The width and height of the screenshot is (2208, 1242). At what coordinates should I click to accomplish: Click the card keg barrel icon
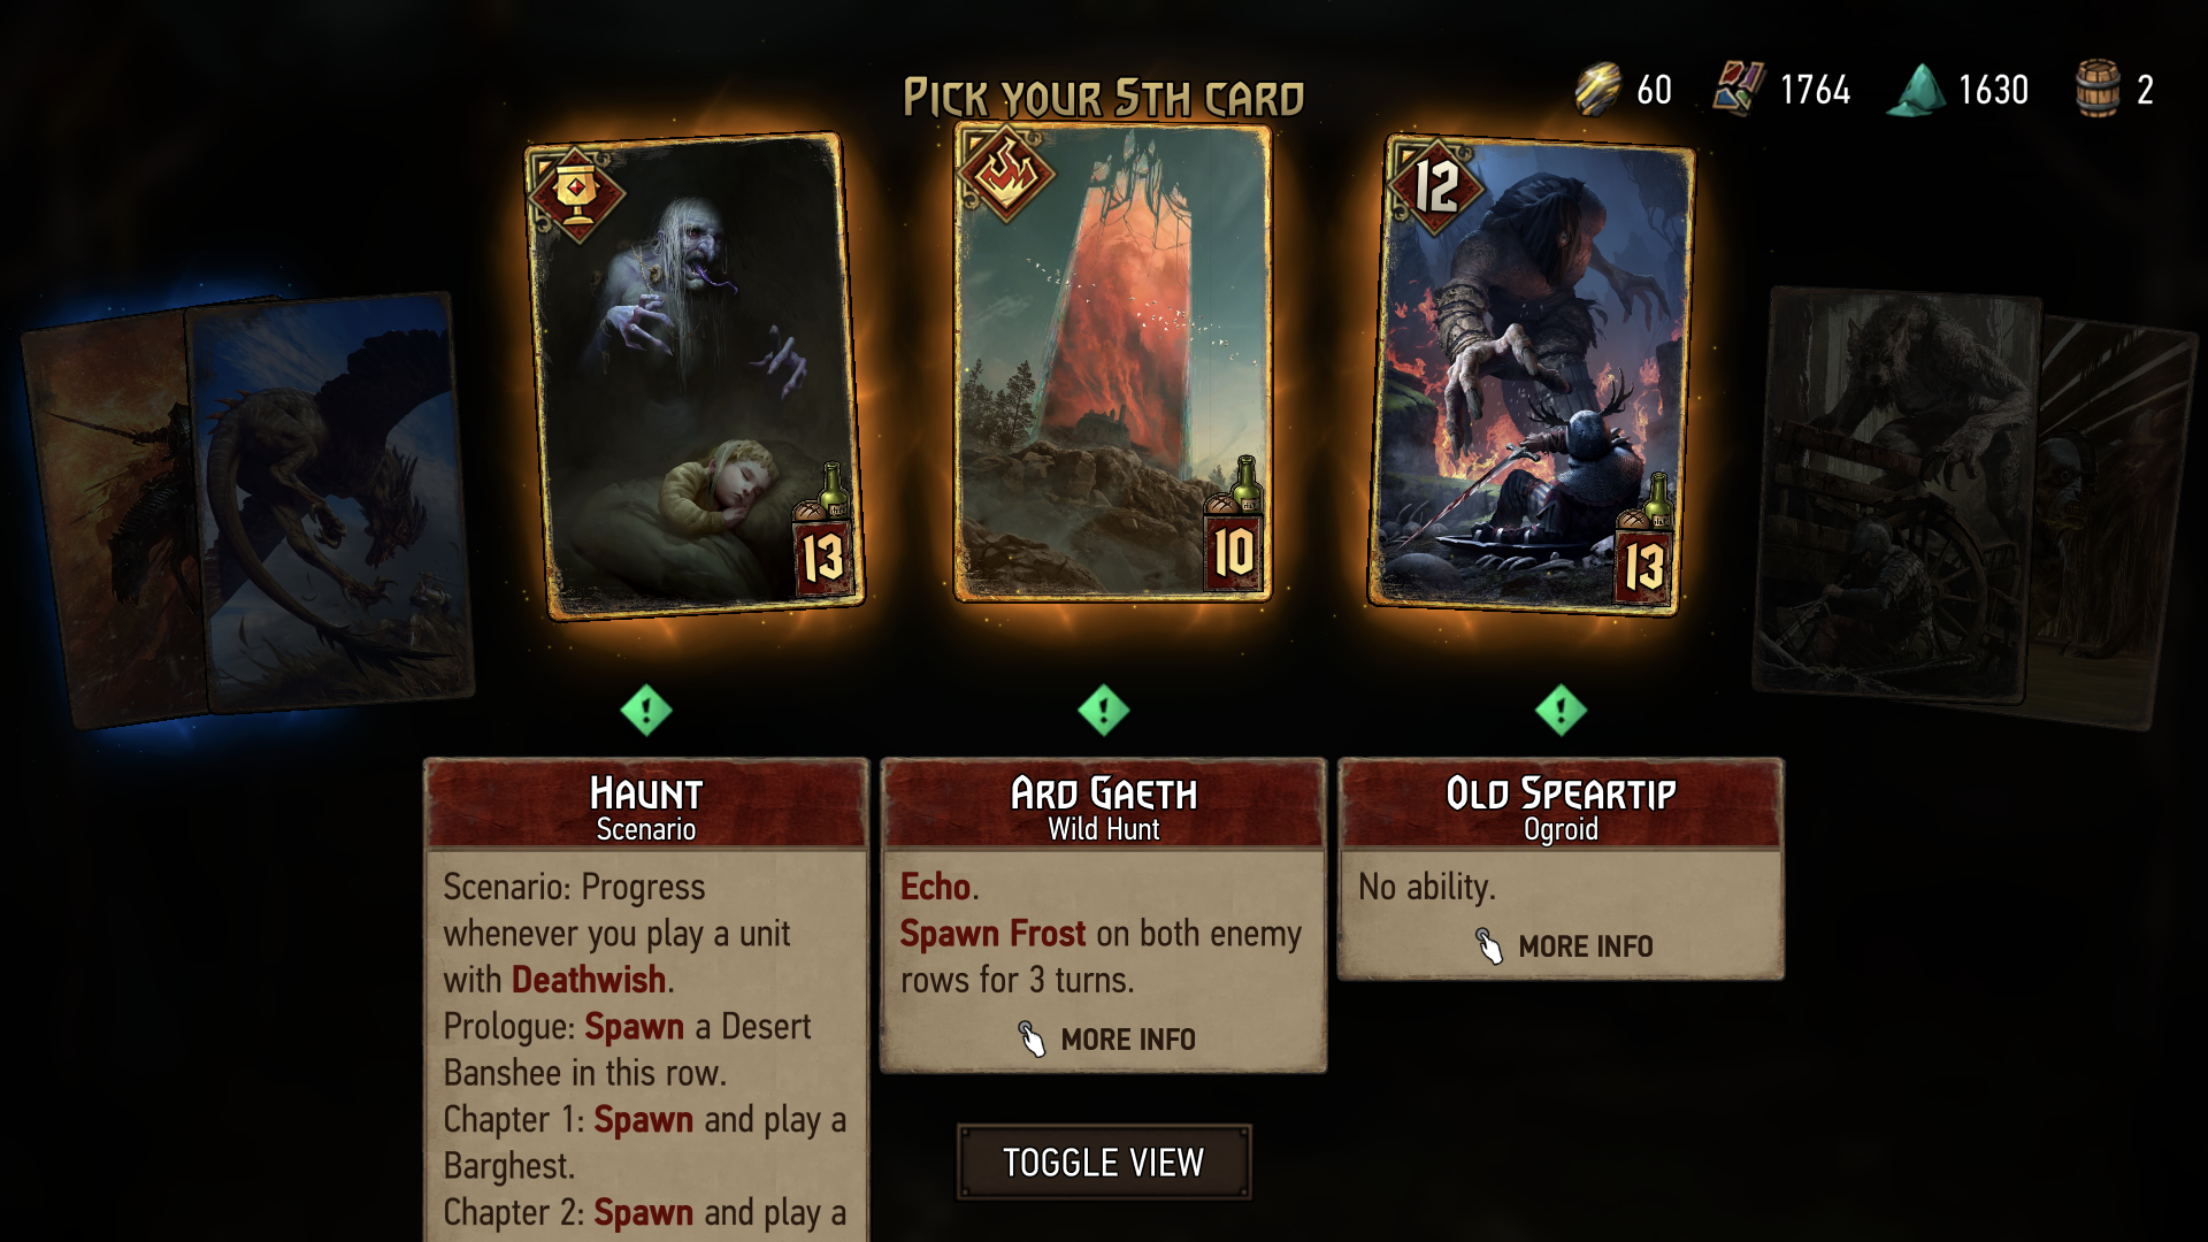point(2098,89)
